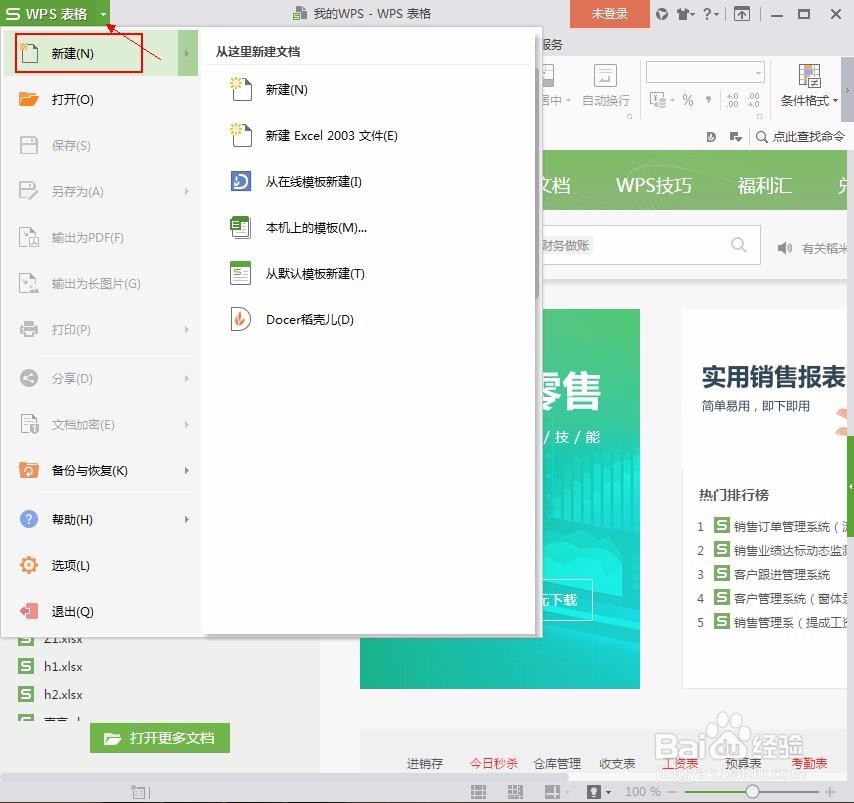854x803 pixels.
Task: Click the percent style icon
Action: coord(688,100)
